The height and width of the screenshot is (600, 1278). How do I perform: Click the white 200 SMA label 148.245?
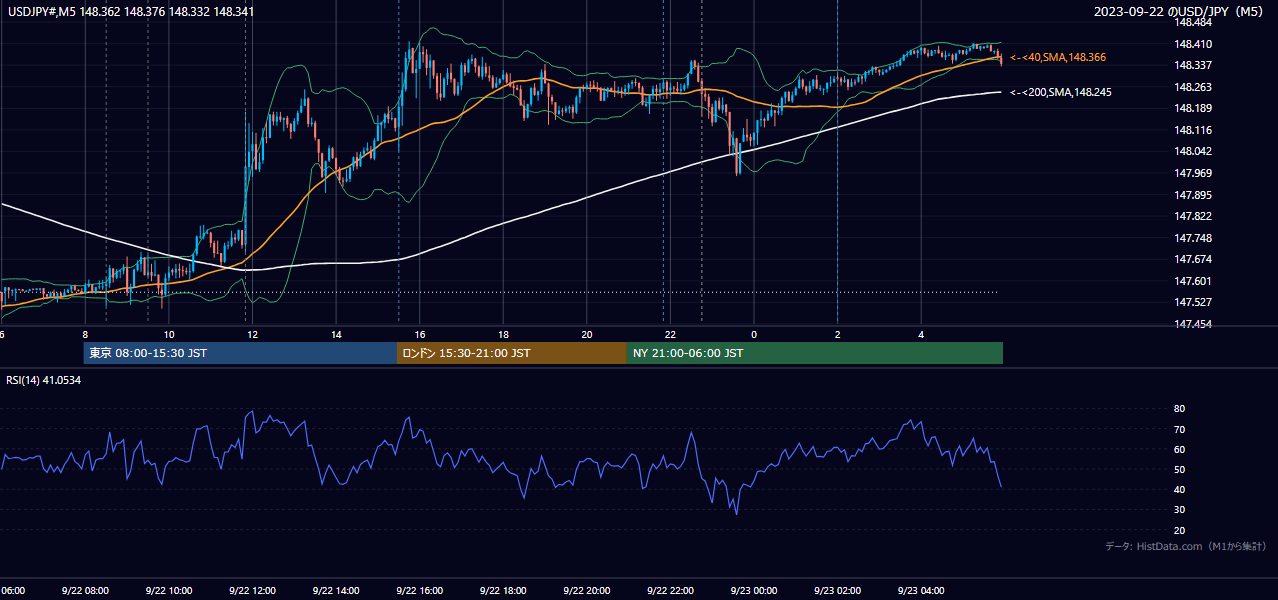click(1061, 92)
